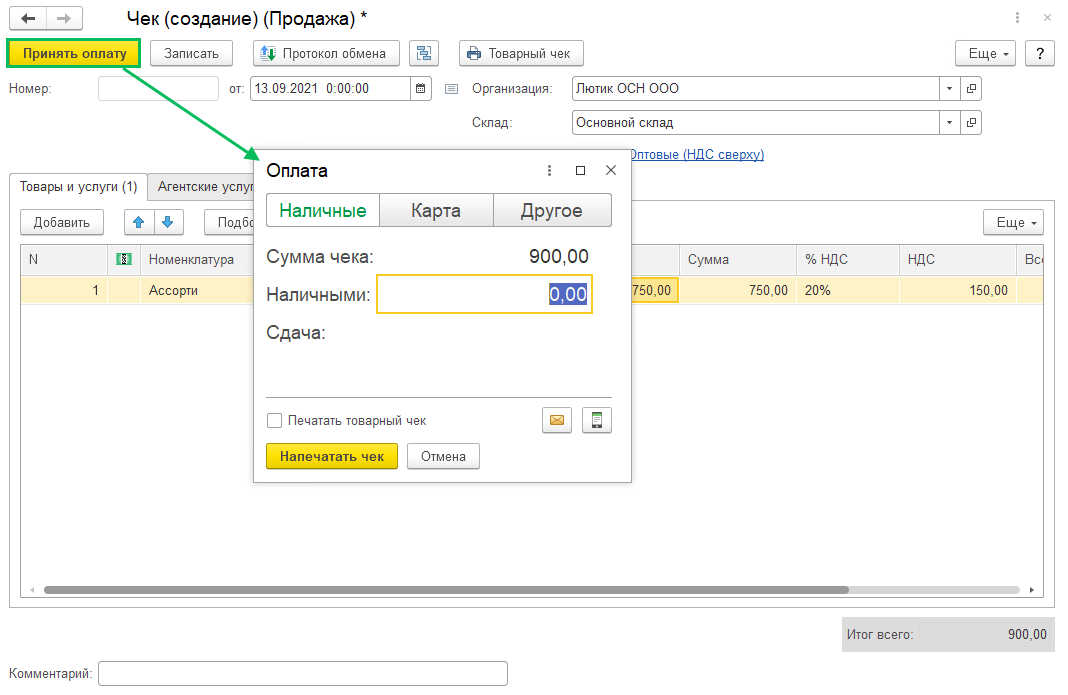Open the top Еще dropdown menu
Screen dimensions: 1068x695
(x=985, y=53)
